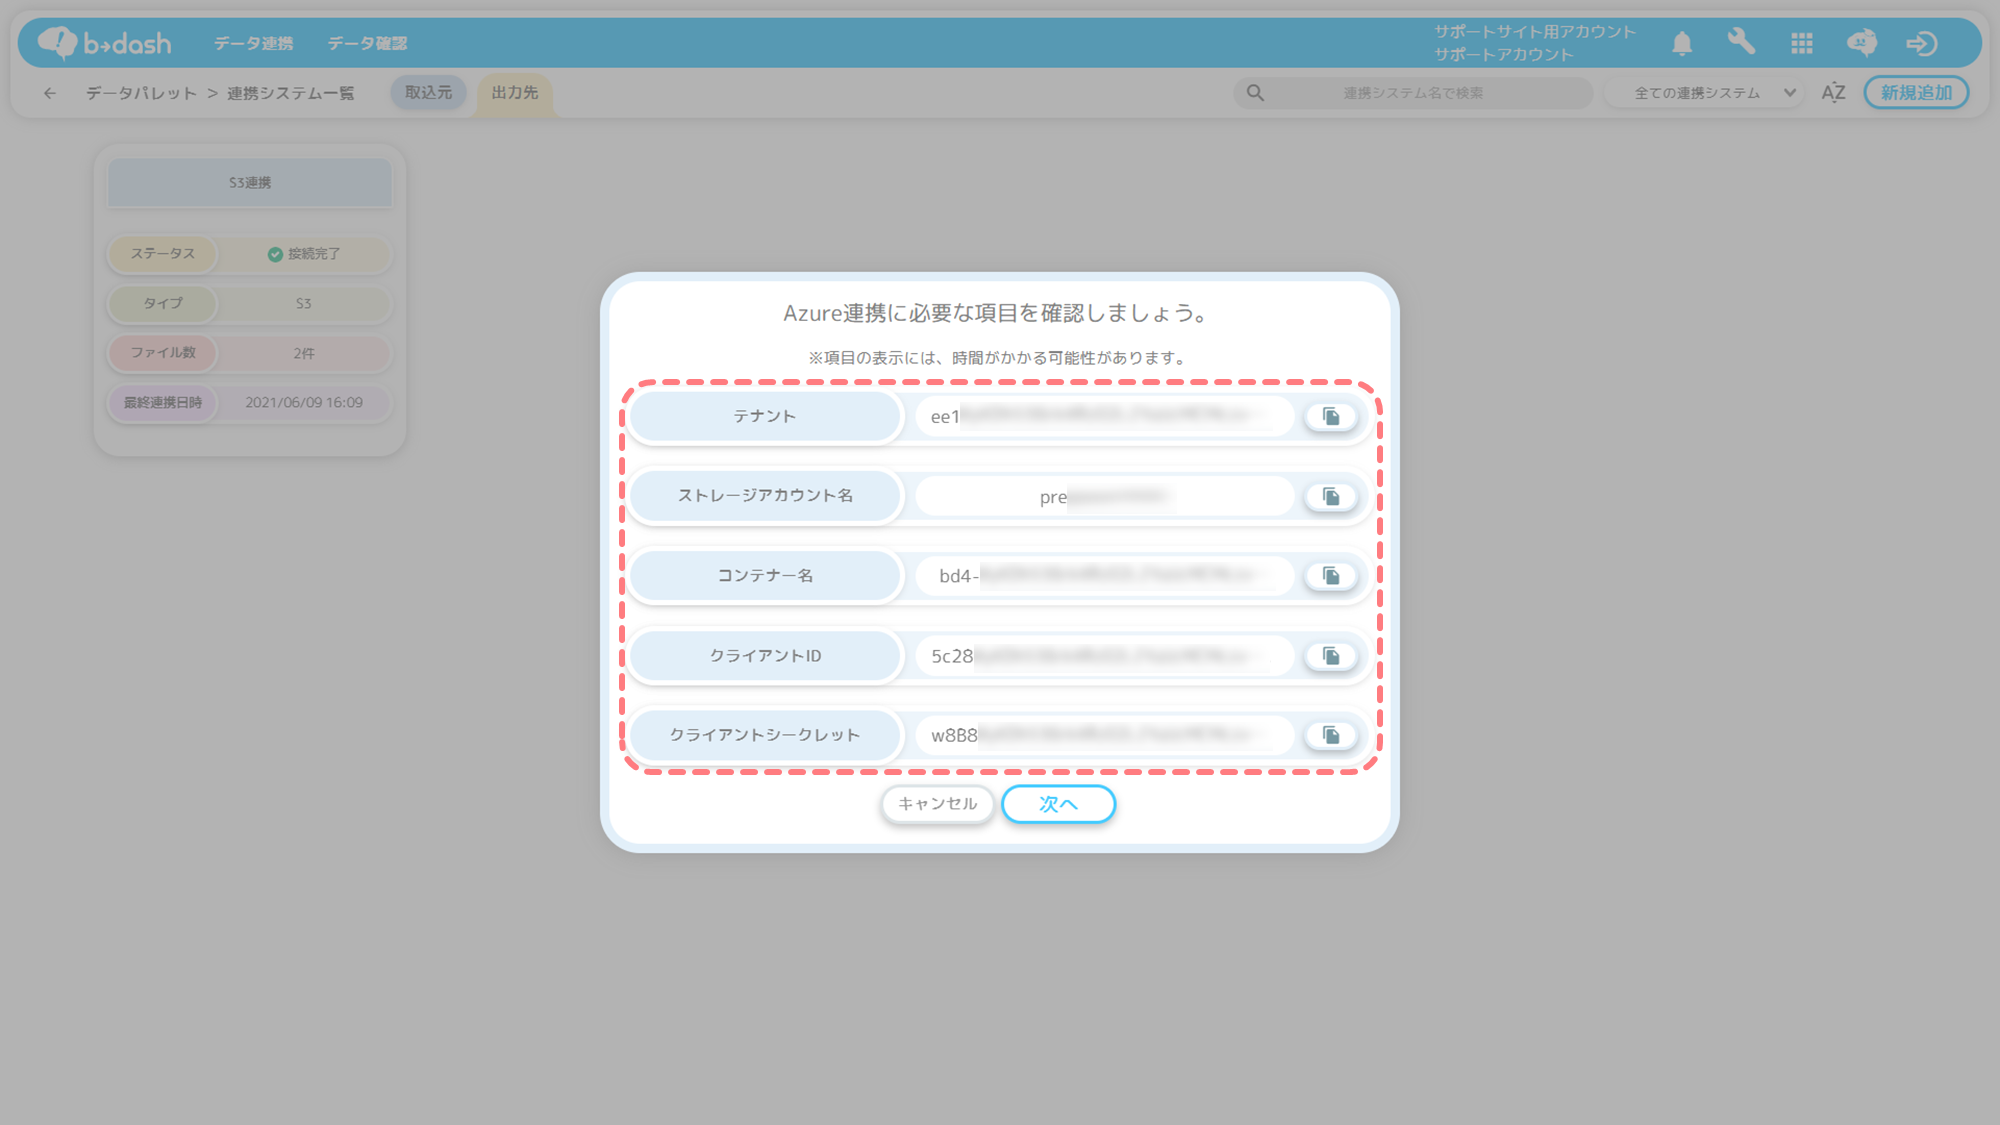Screen dimensions: 2000x1125
Task: Open the notifications bell
Action: click(1682, 43)
